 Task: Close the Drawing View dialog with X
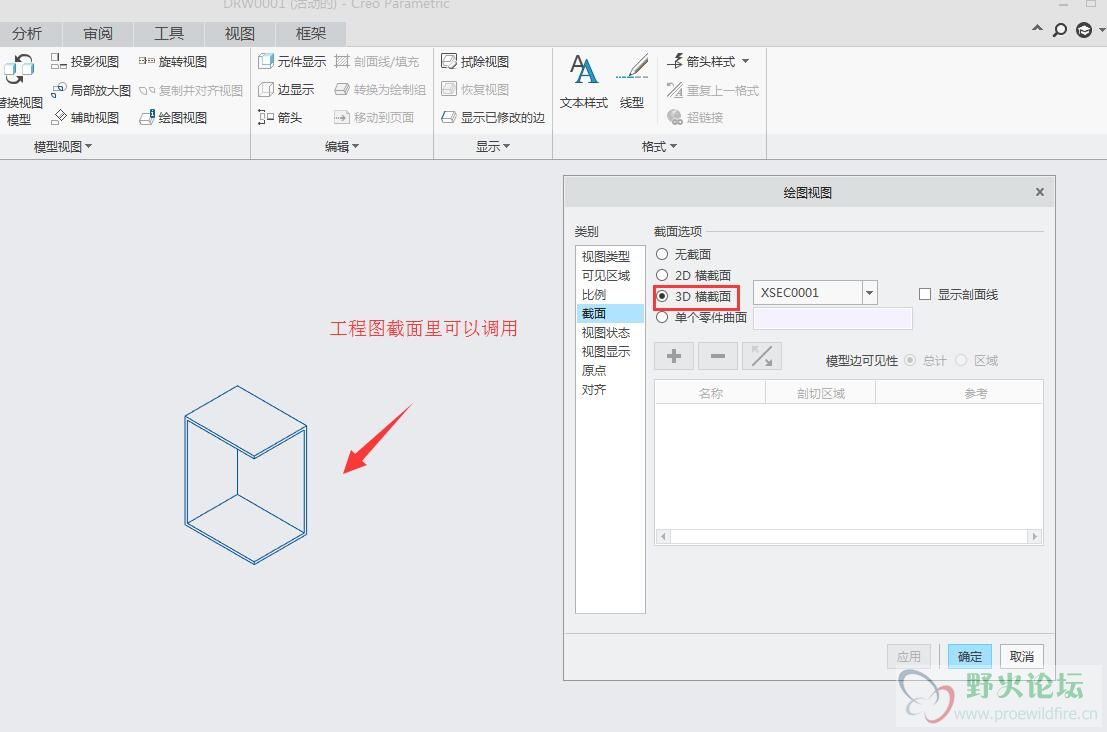tap(1040, 192)
